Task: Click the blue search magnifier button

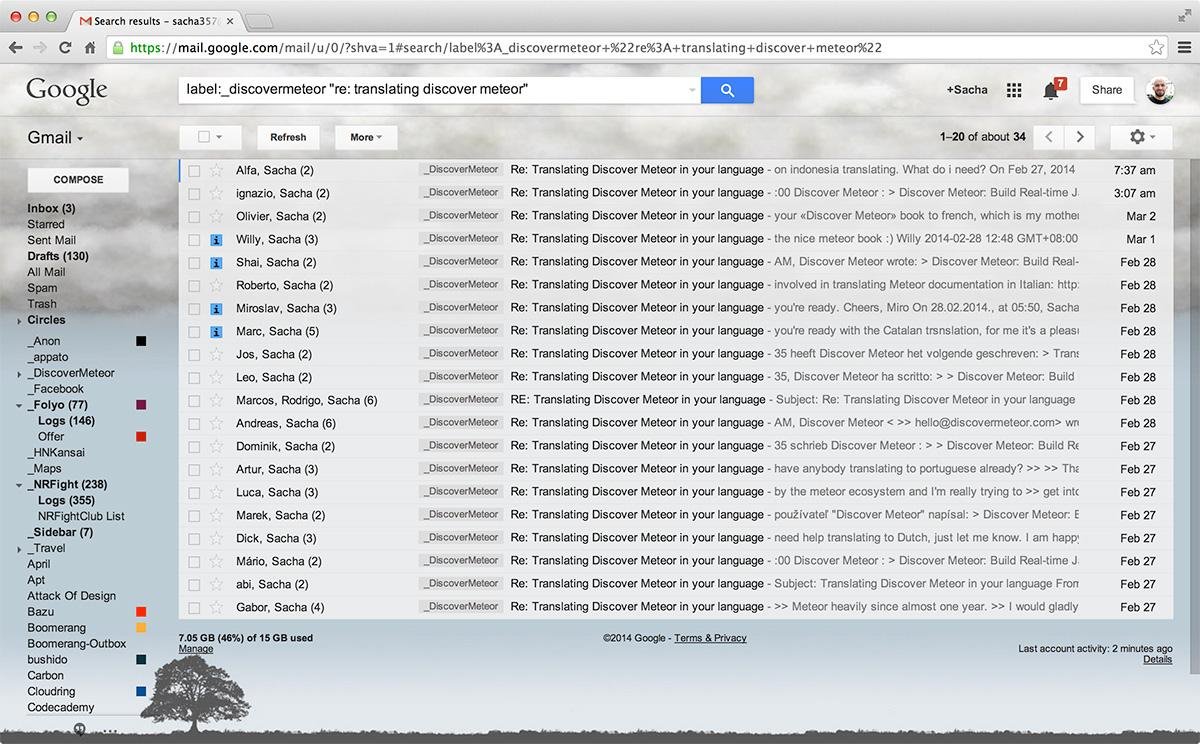Action: click(x=727, y=90)
